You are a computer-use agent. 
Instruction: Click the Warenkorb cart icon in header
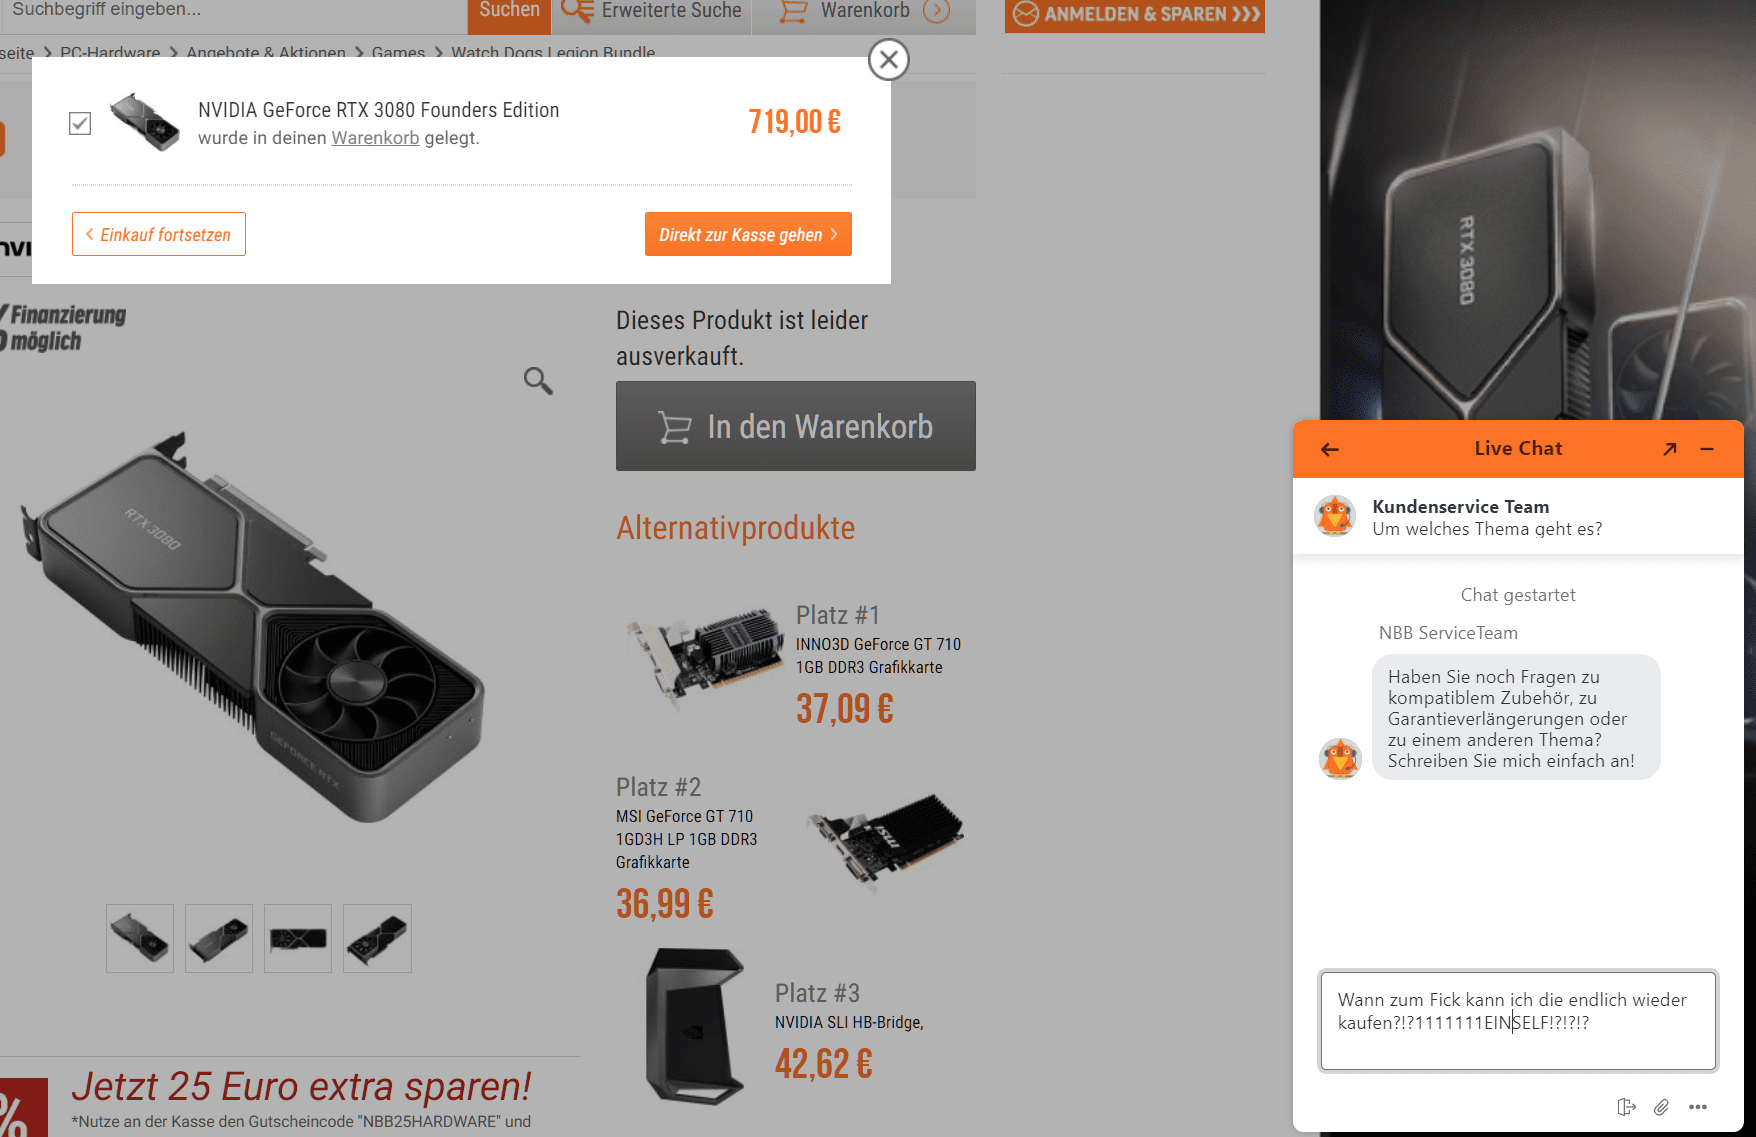(793, 11)
